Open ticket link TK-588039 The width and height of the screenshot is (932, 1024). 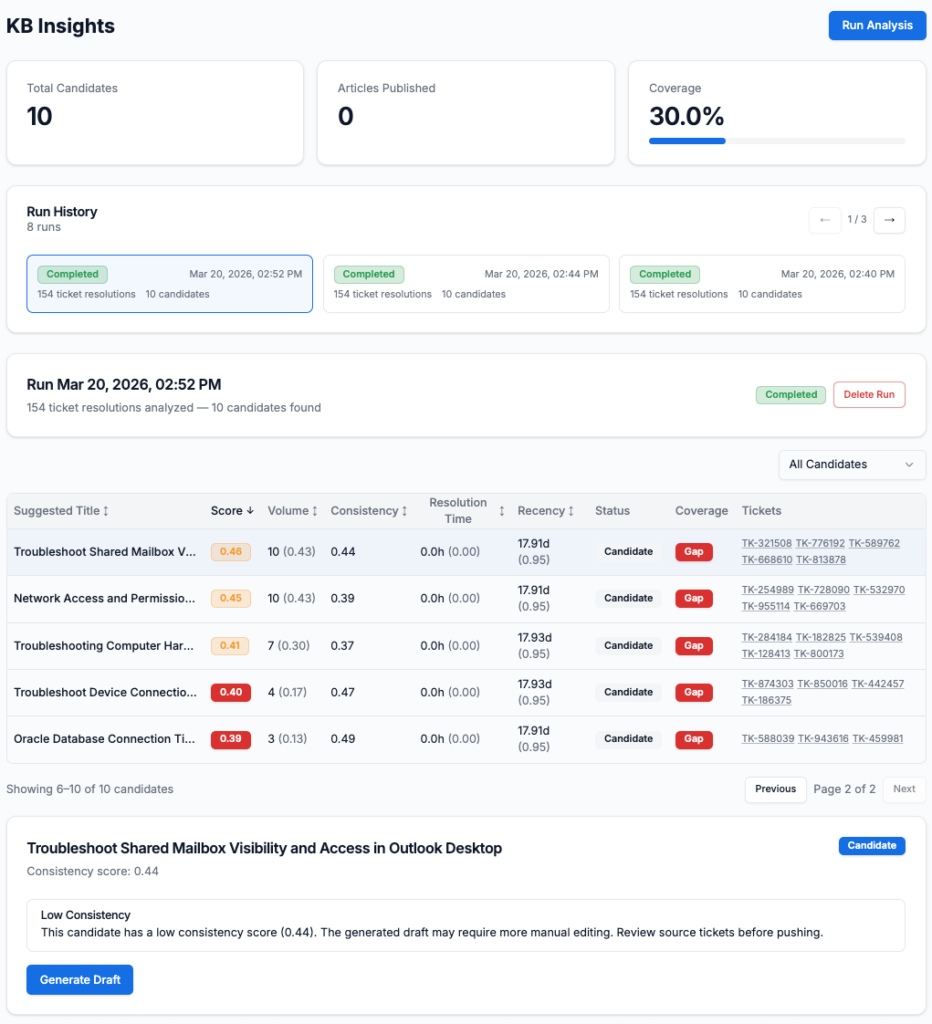[766, 739]
